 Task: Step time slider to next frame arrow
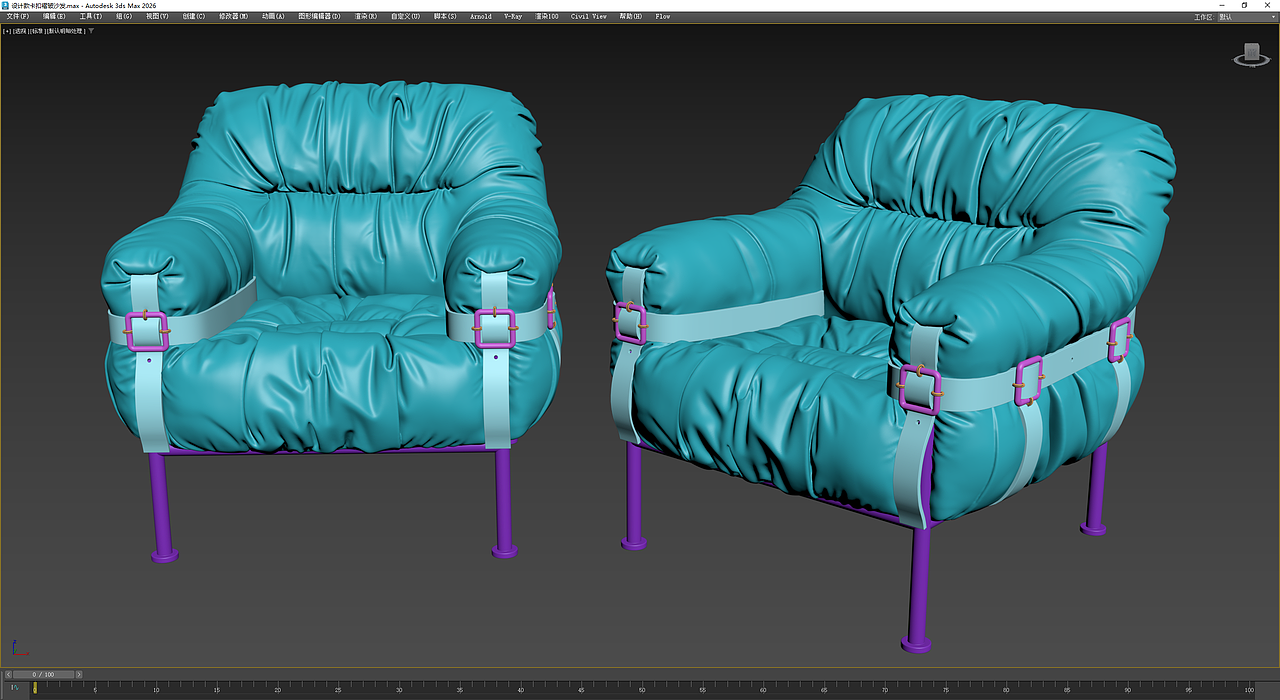(x=79, y=674)
